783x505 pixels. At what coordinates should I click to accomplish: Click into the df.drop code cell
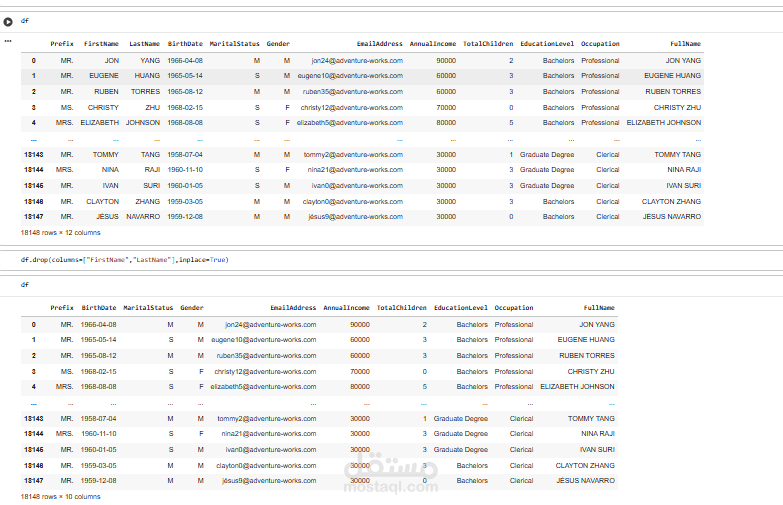click(392, 260)
